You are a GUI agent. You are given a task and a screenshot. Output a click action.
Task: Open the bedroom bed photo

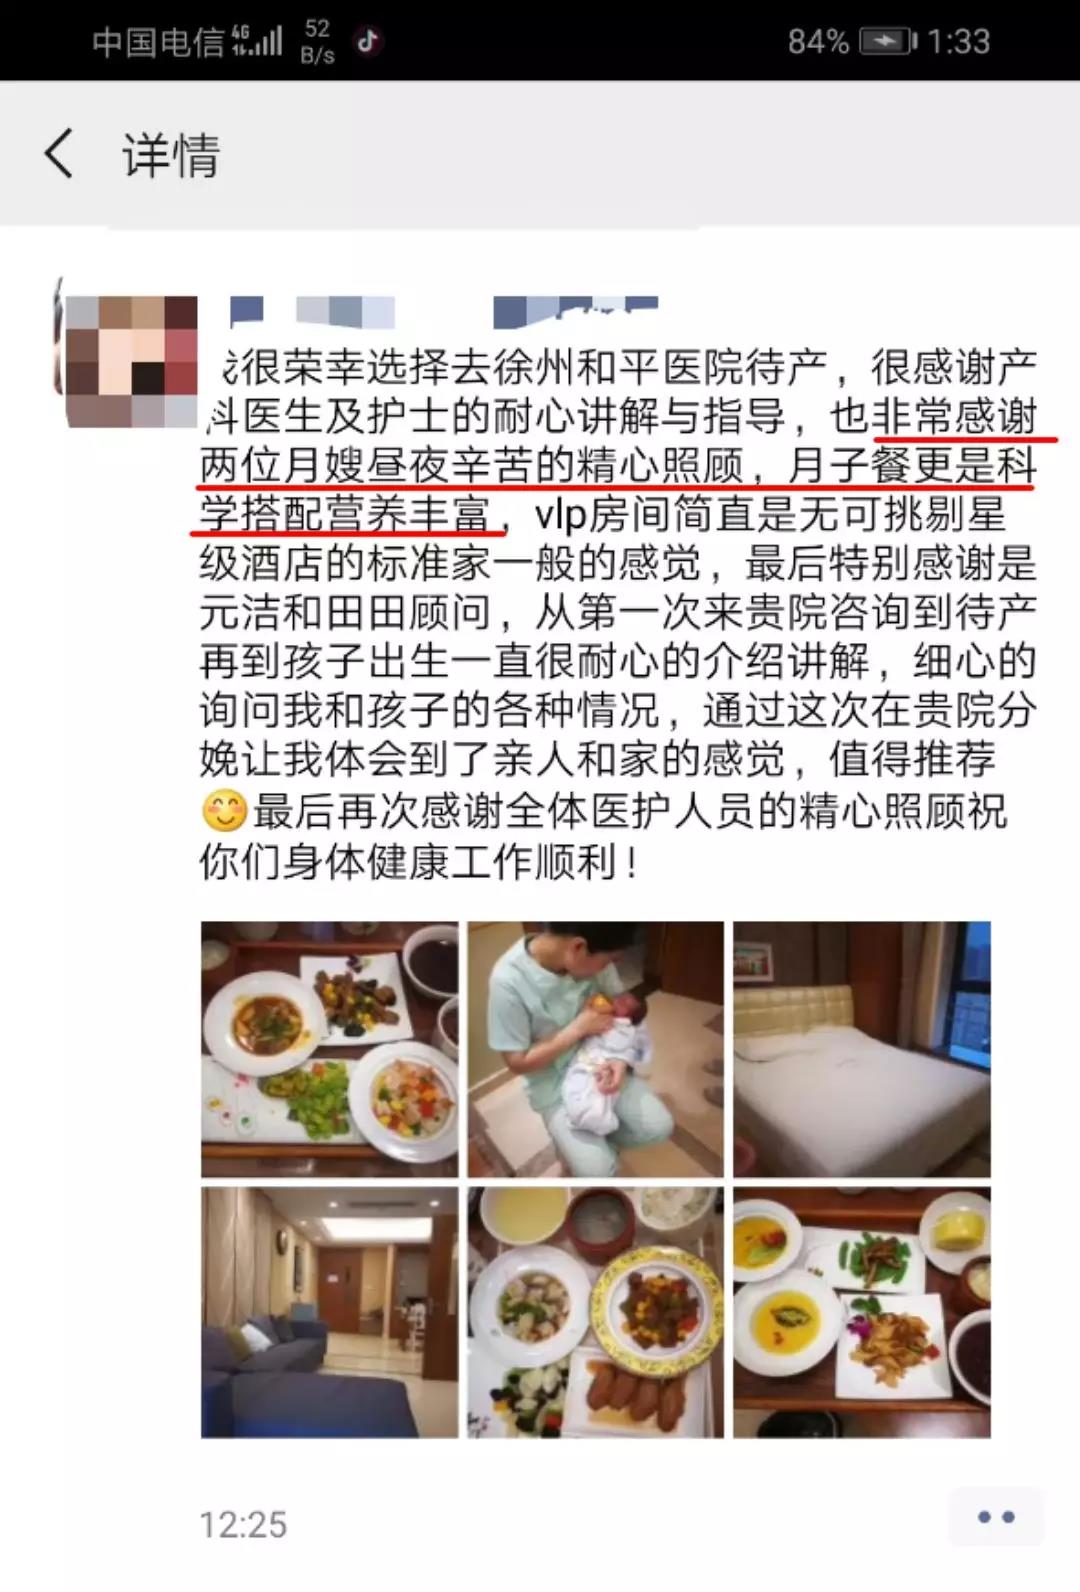tap(862, 1049)
